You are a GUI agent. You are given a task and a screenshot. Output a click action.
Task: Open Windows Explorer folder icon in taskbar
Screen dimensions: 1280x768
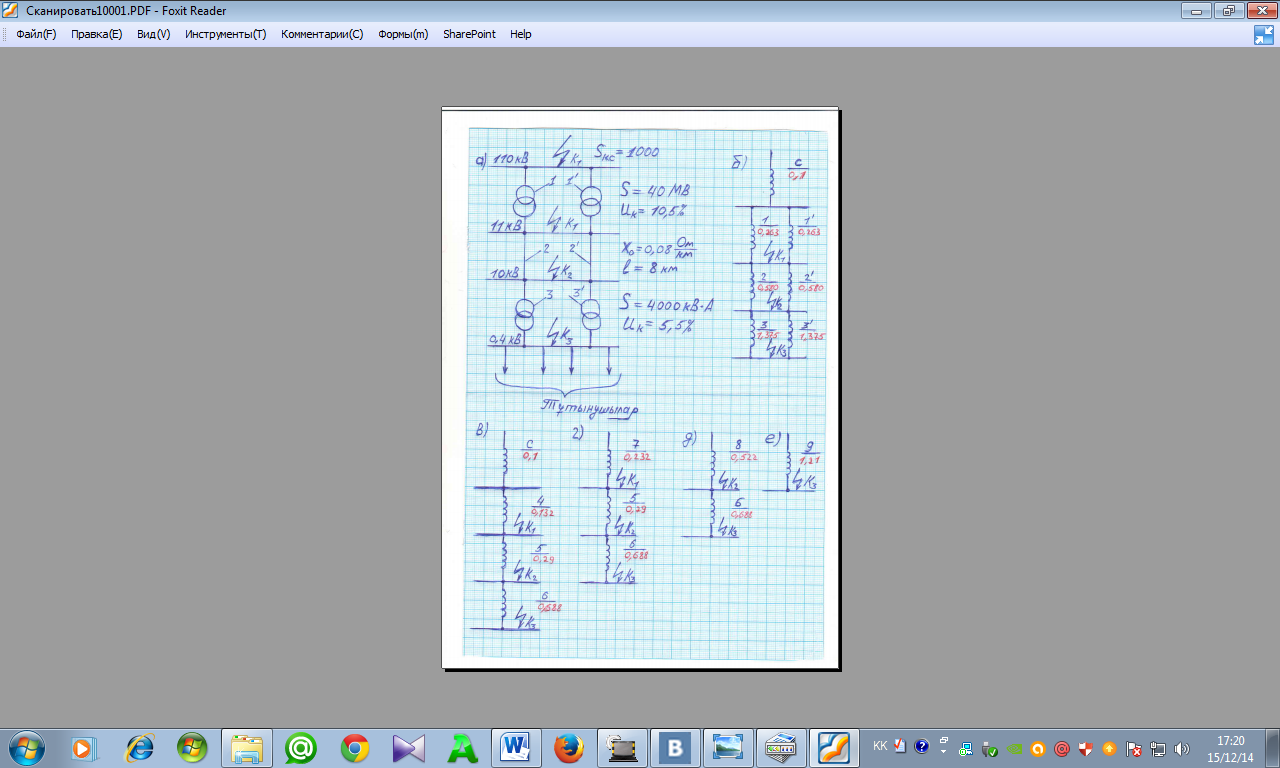[246, 747]
